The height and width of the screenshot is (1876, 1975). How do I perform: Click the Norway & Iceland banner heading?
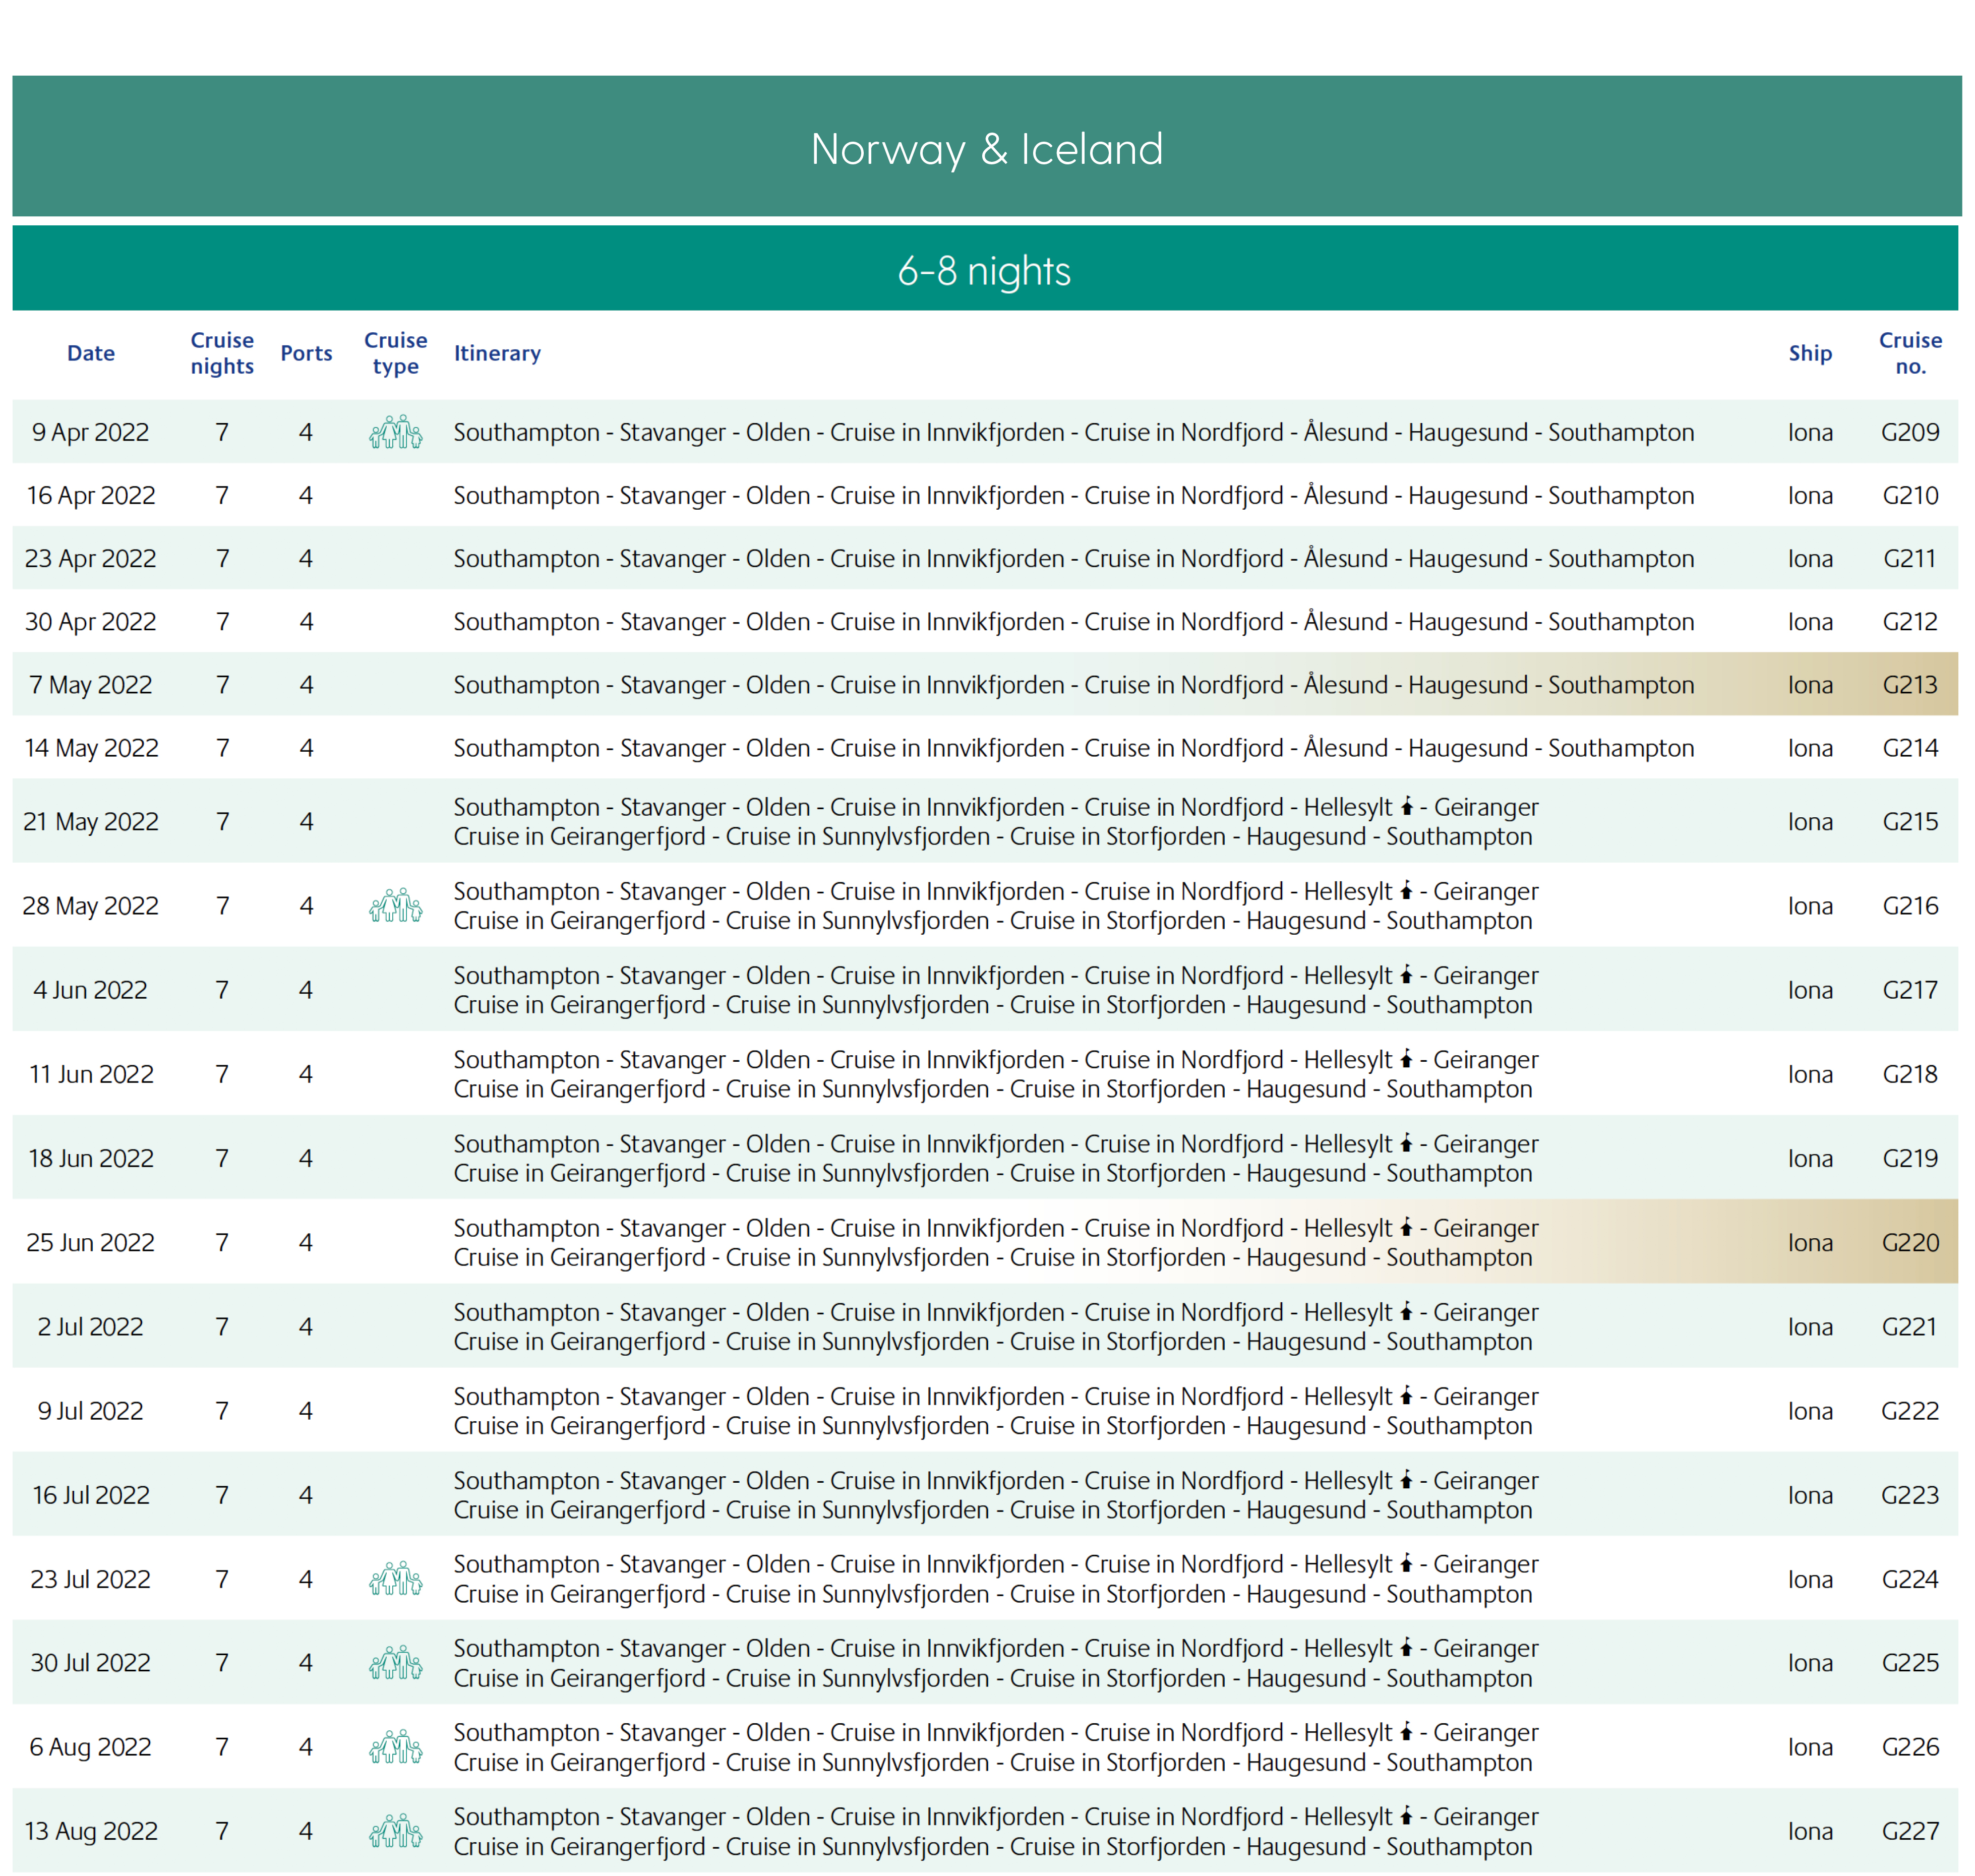(986, 149)
